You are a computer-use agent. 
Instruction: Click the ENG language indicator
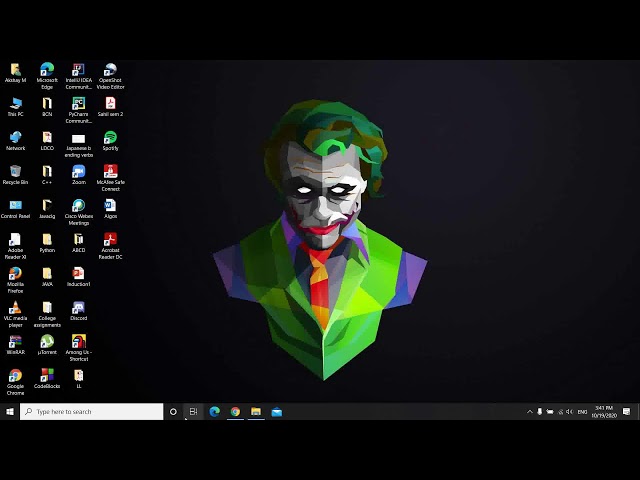pos(582,411)
